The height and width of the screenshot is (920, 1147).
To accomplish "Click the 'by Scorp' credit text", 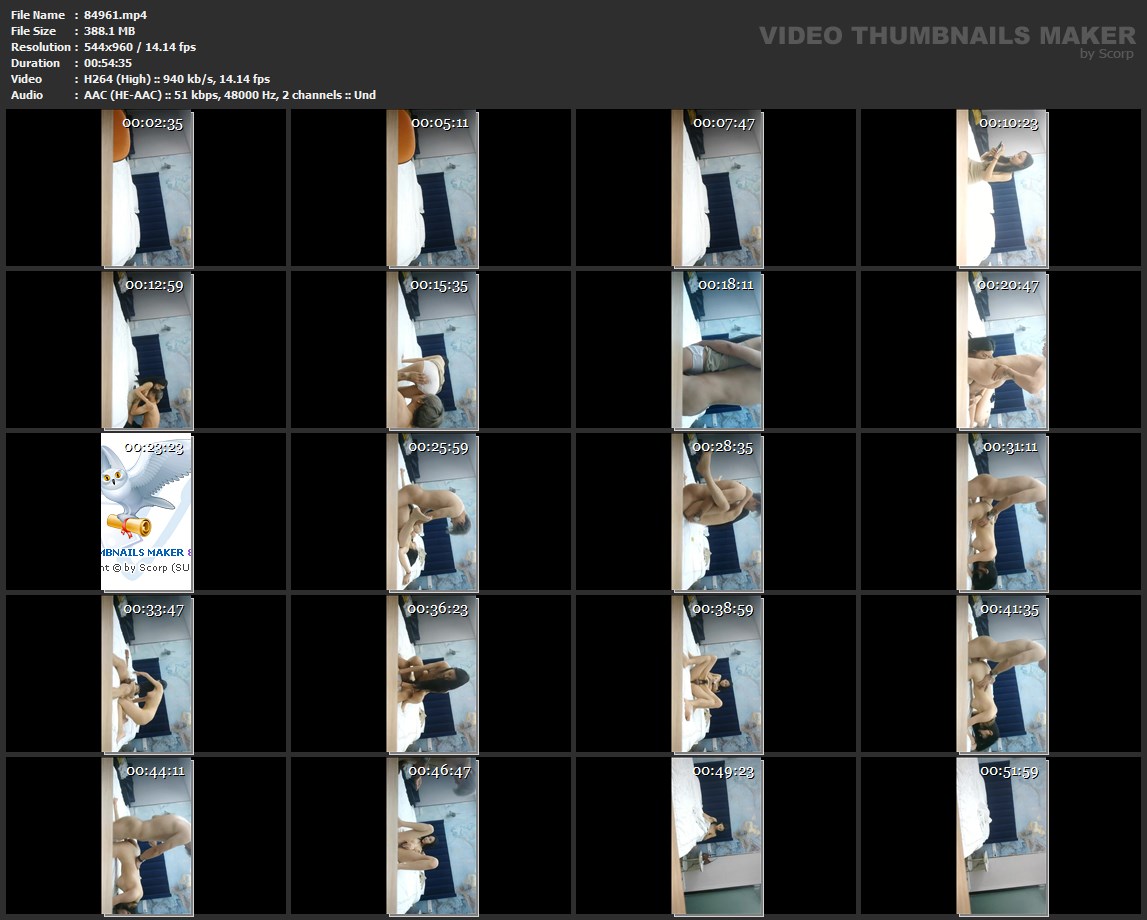I will (x=1107, y=54).
